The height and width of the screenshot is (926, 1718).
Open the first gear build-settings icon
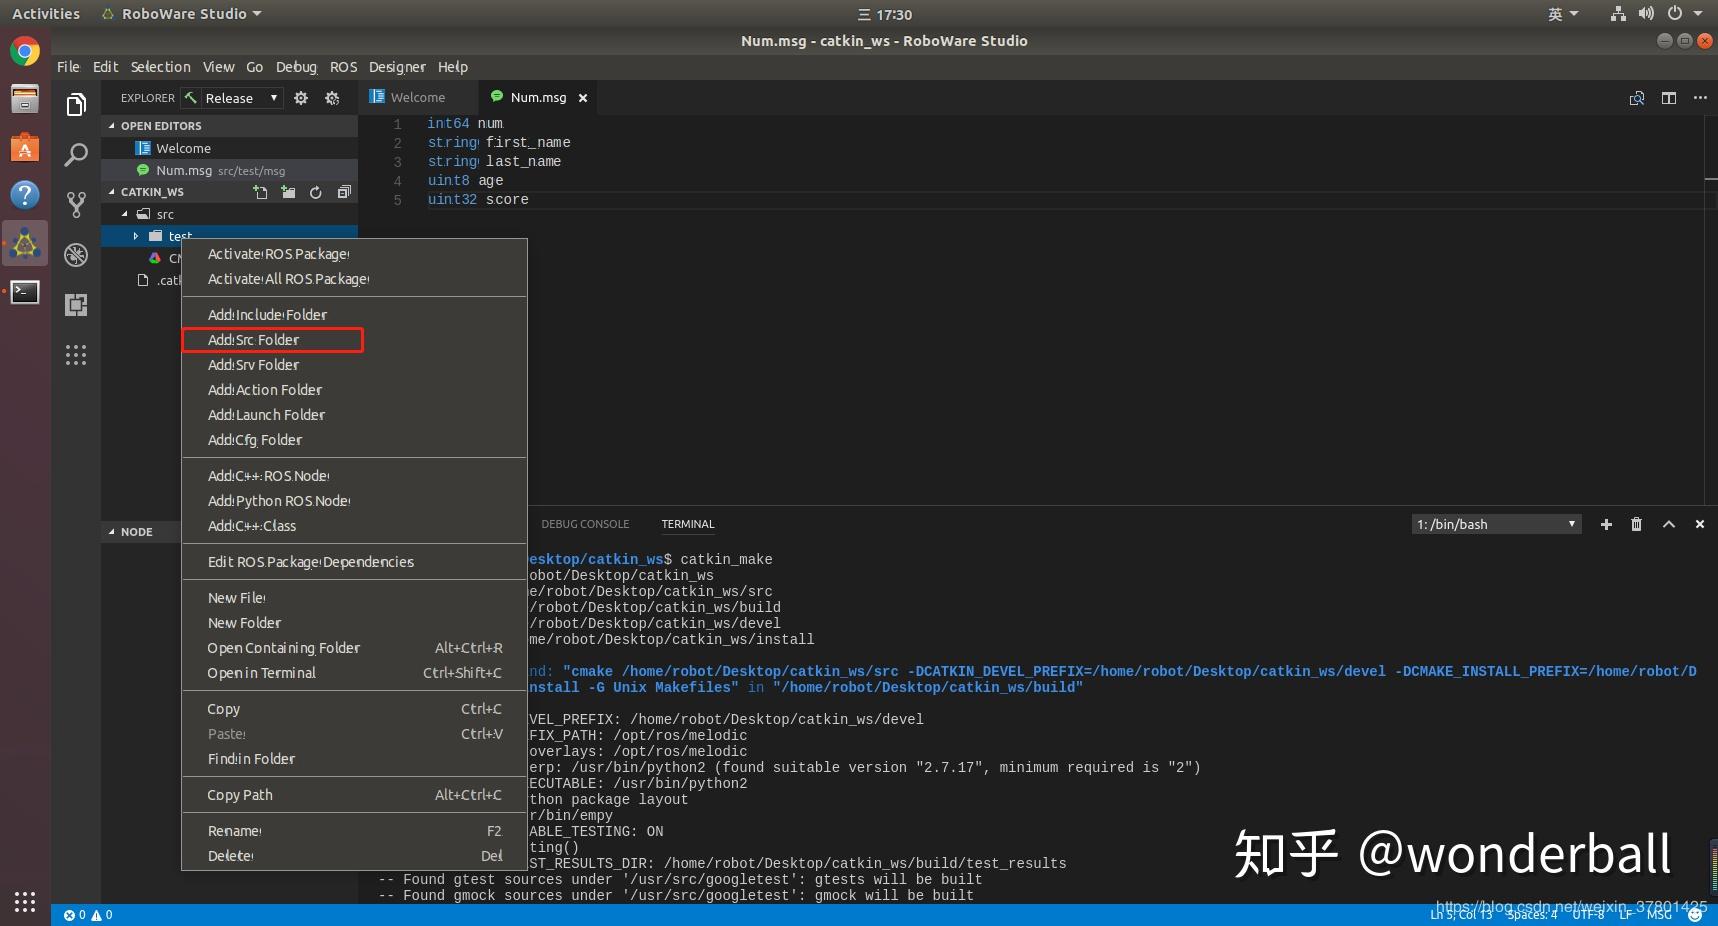[x=301, y=98]
